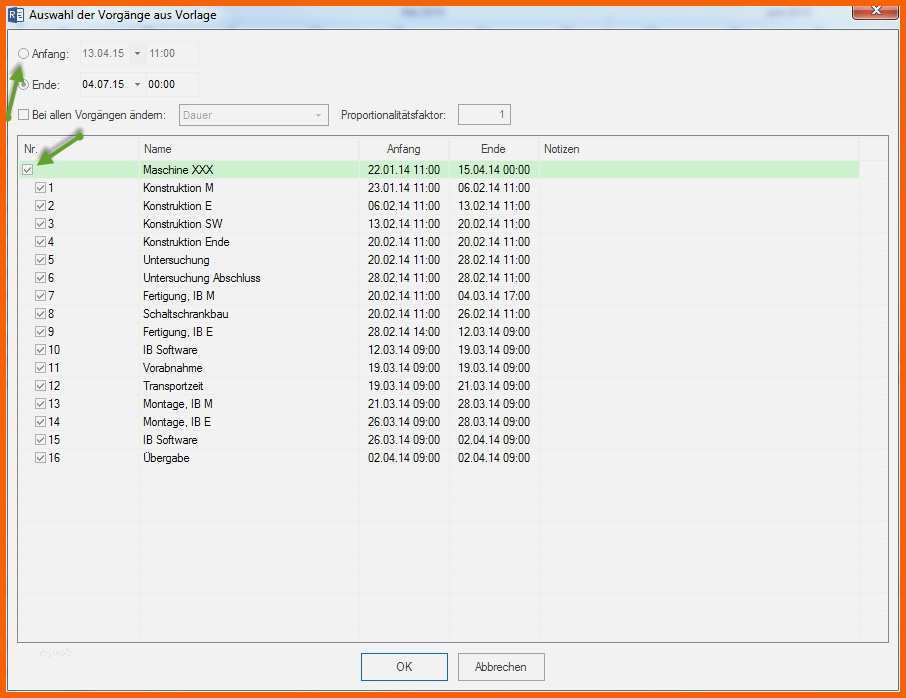906x698 pixels.
Task: Sort by the Name column header
Action: click(249, 149)
